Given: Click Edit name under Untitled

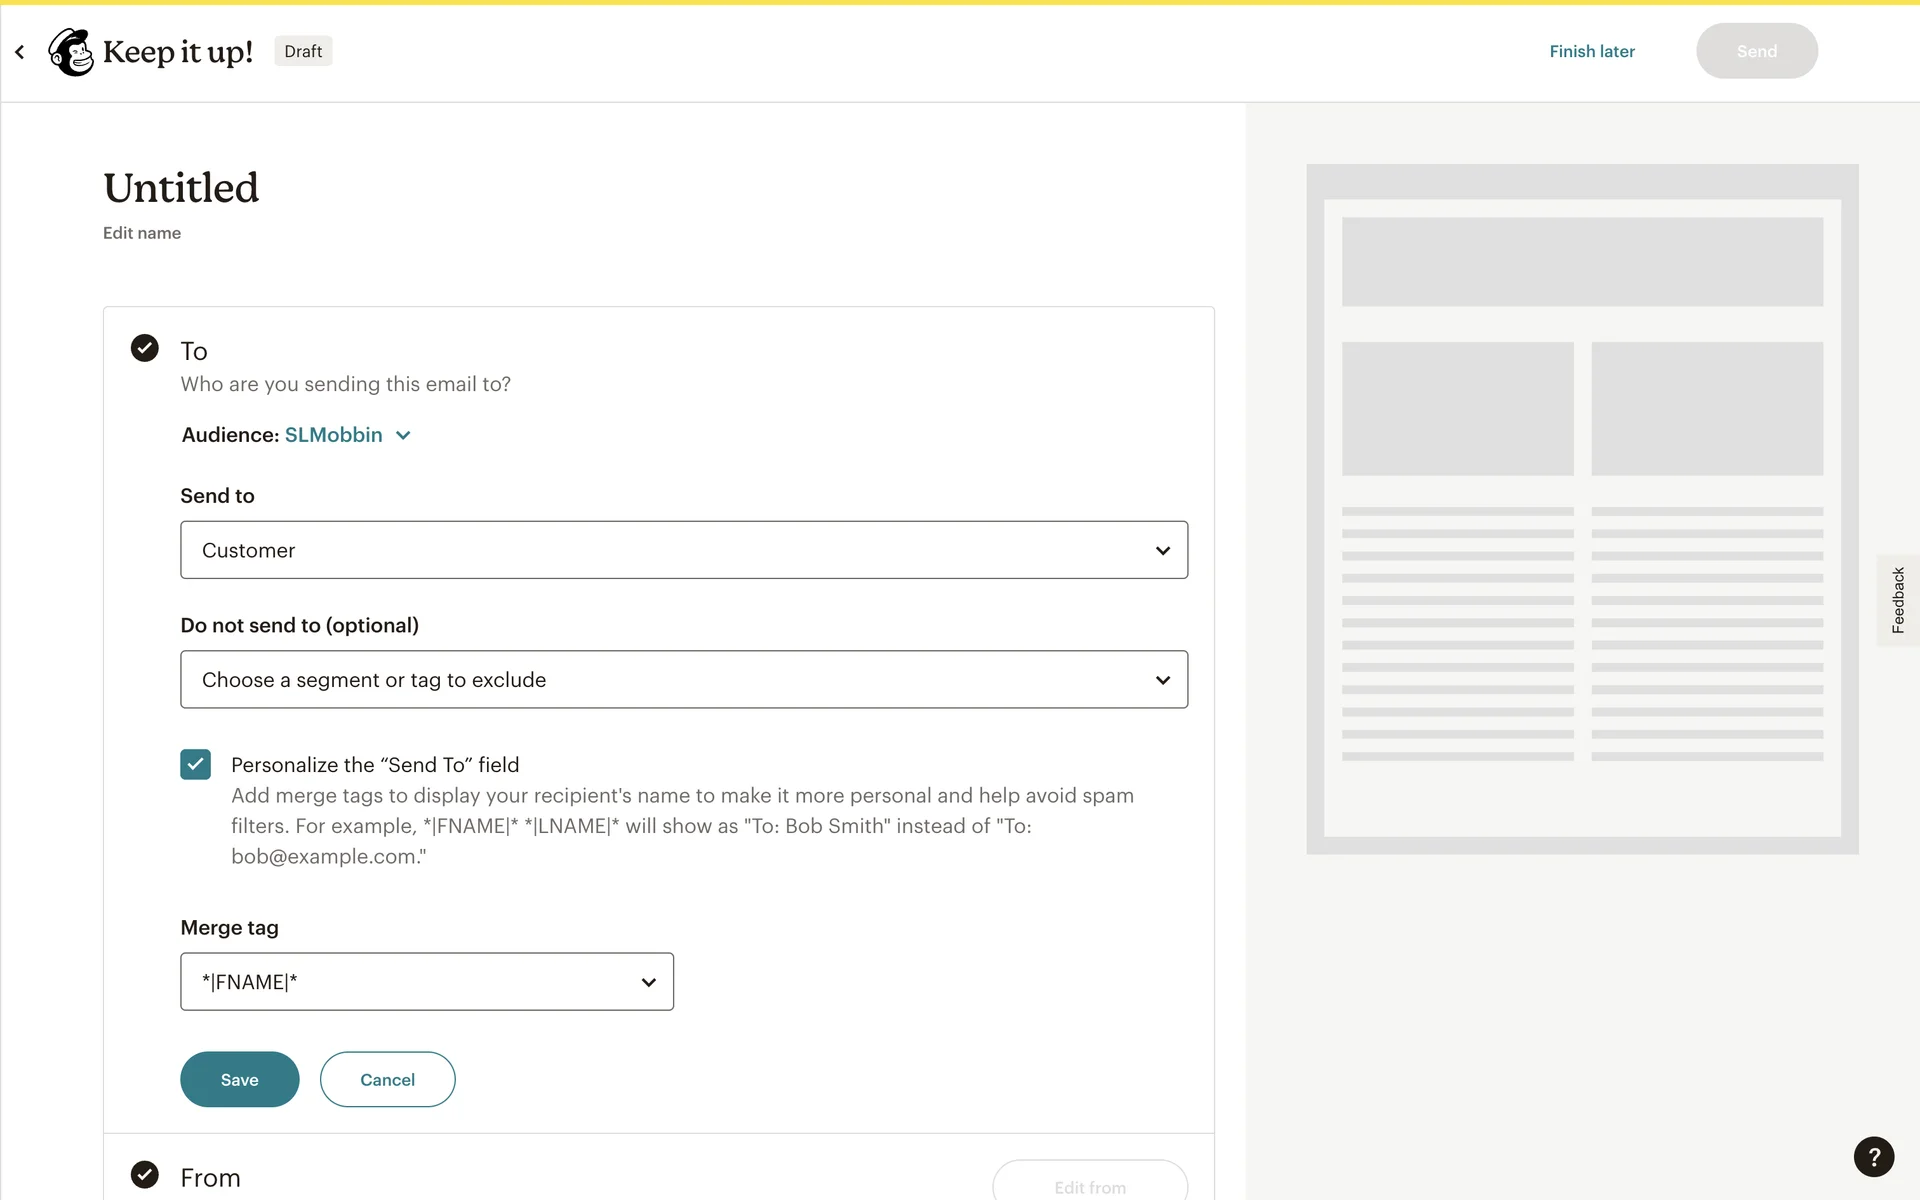Looking at the screenshot, I should [x=142, y=233].
